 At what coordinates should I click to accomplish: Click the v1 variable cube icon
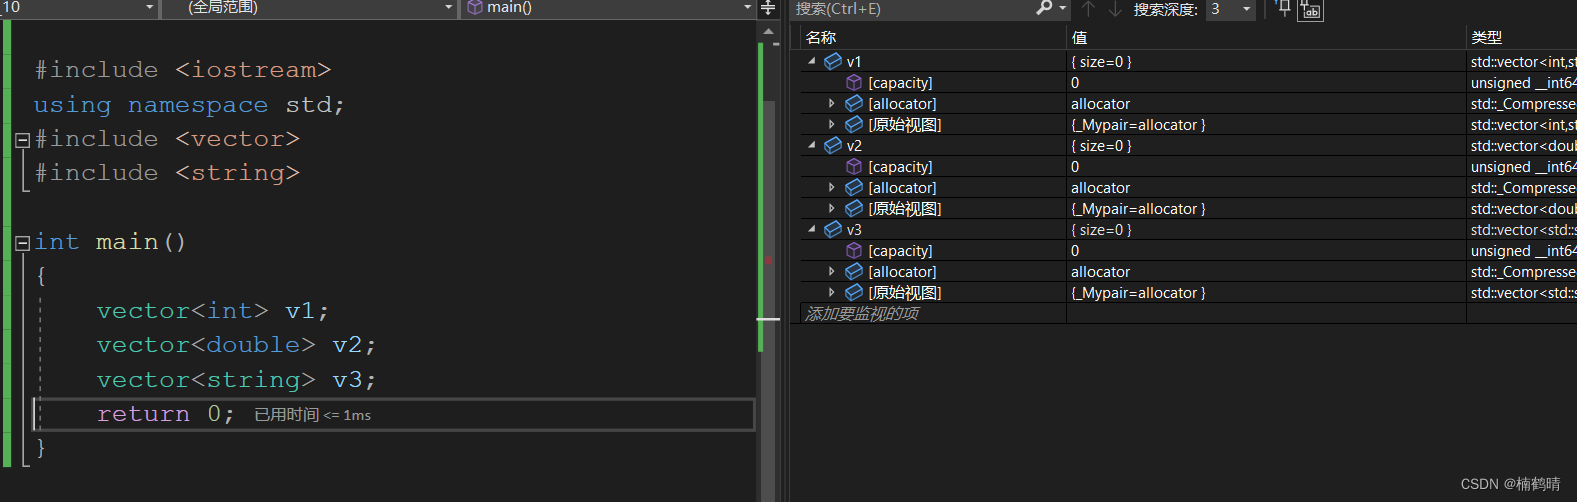coord(833,61)
